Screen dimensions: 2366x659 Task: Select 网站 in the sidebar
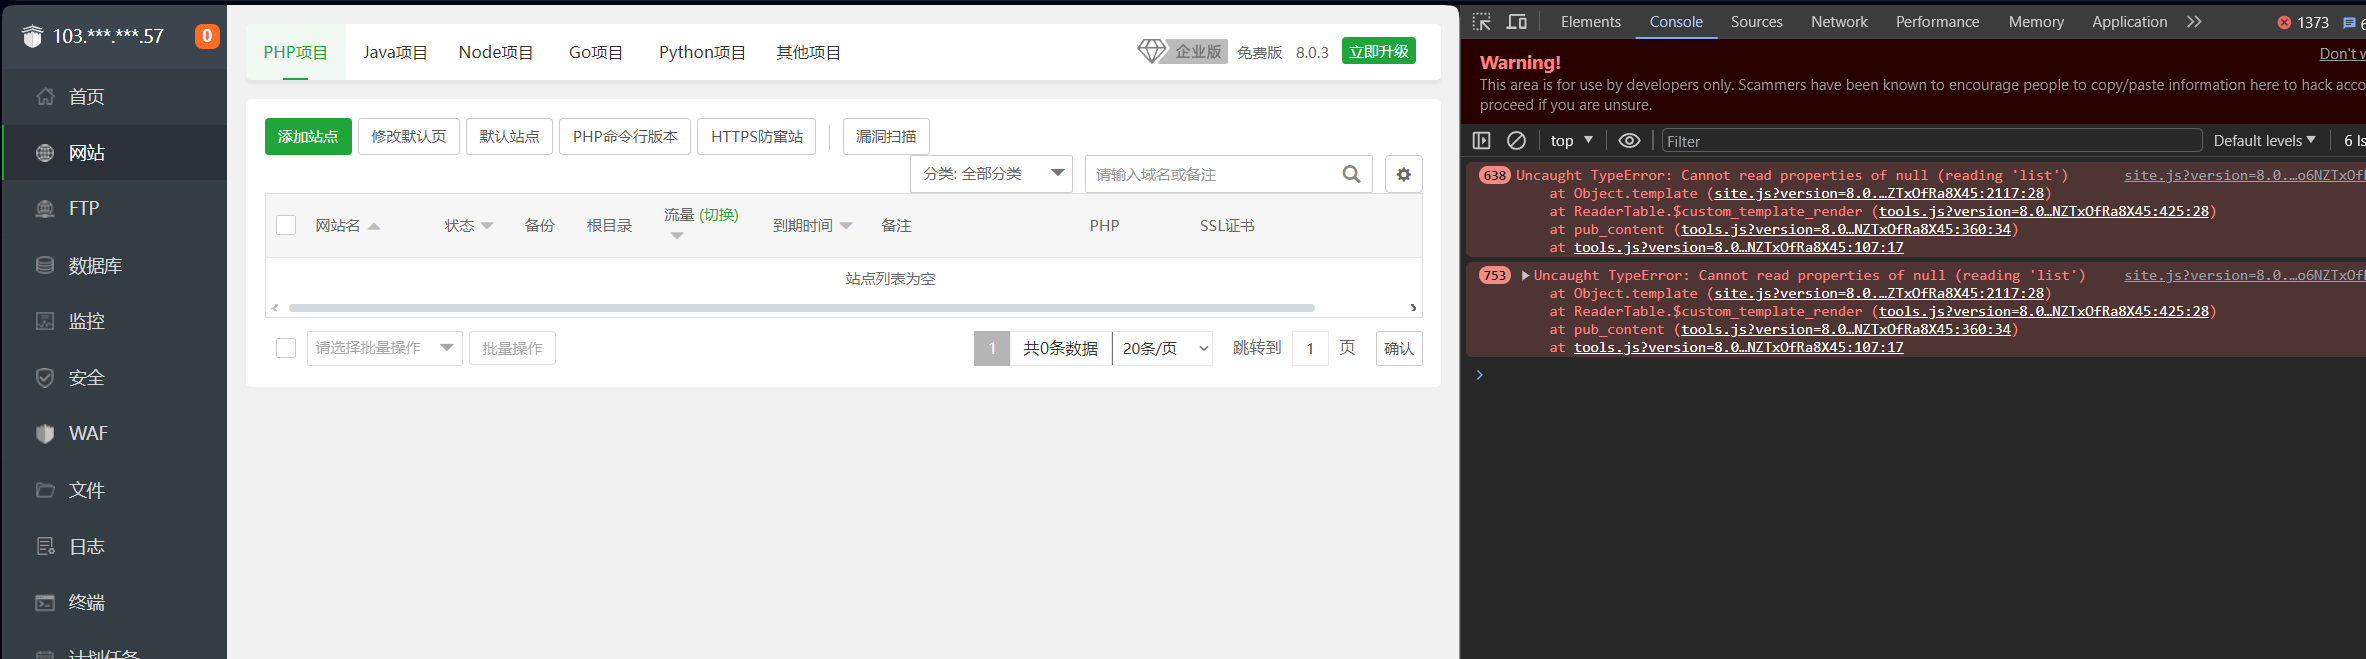click(x=114, y=153)
